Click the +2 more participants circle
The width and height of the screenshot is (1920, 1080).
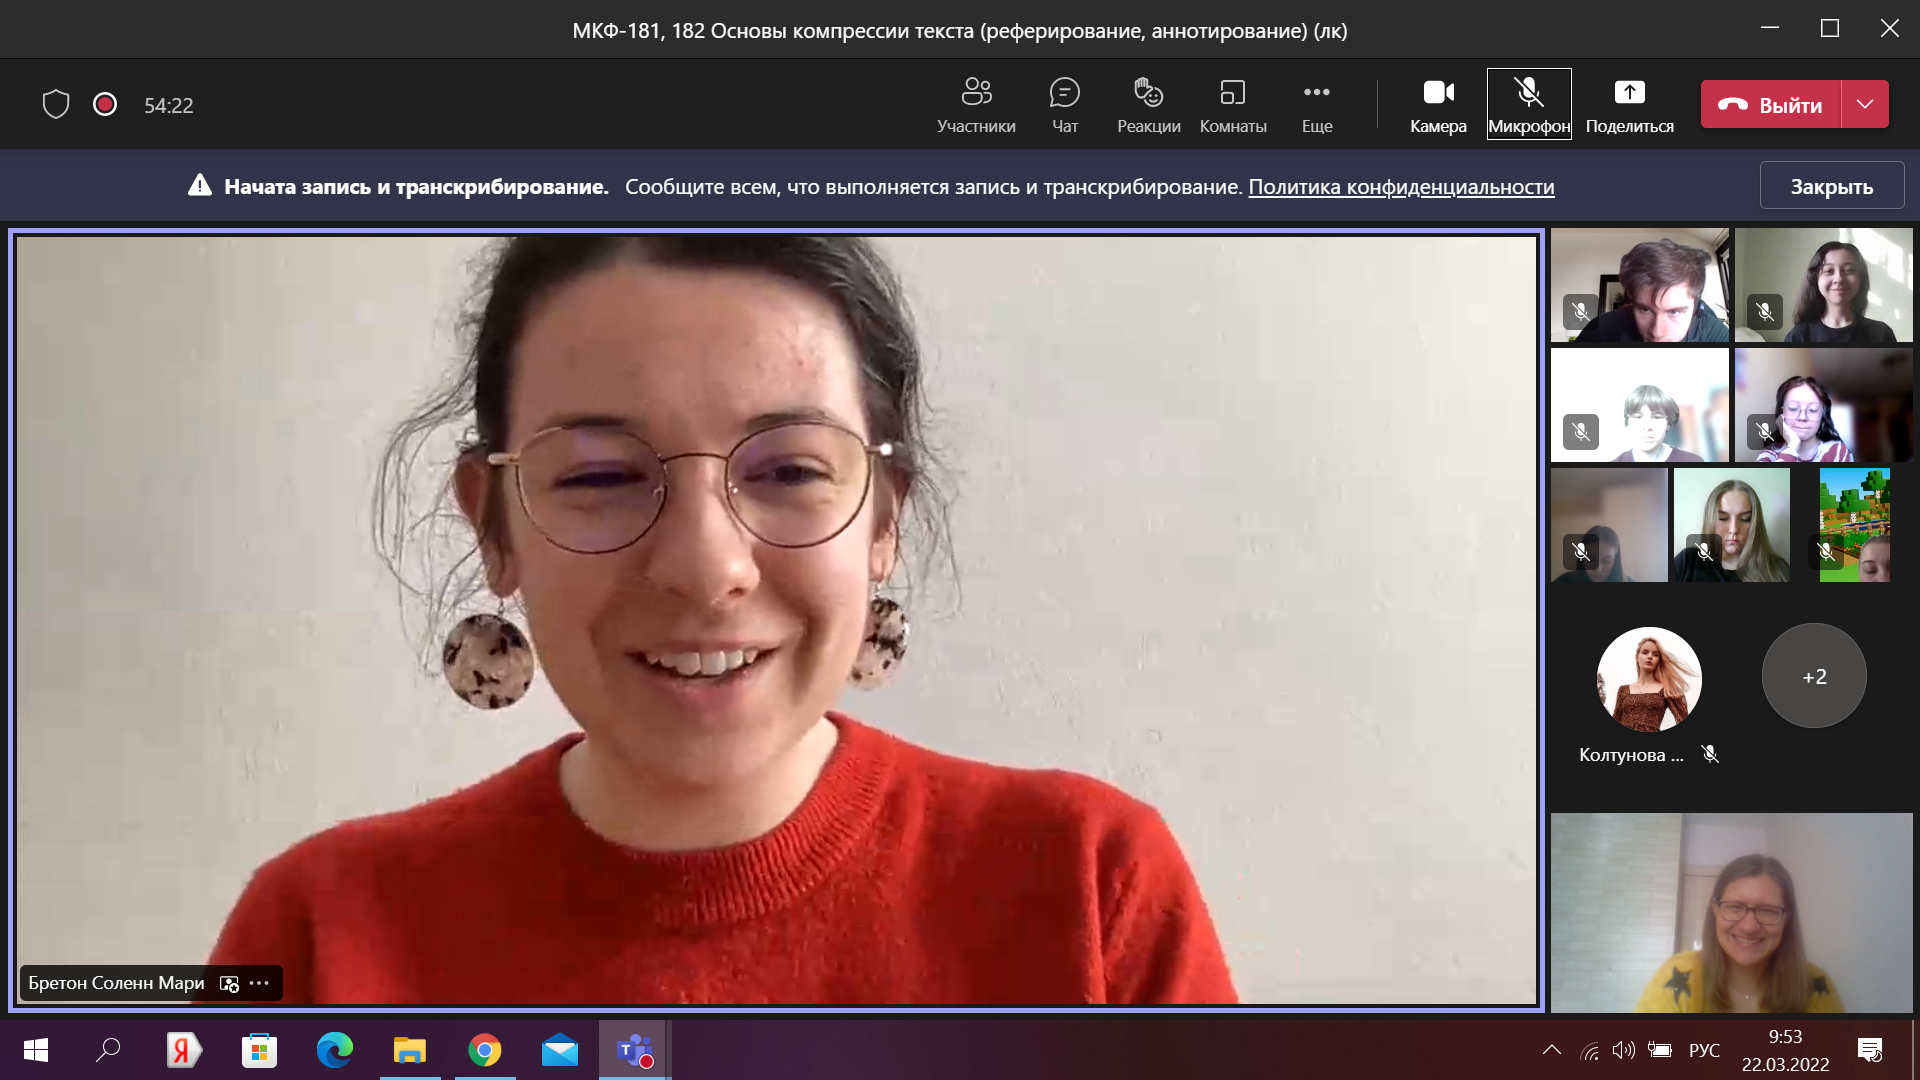click(x=1814, y=676)
